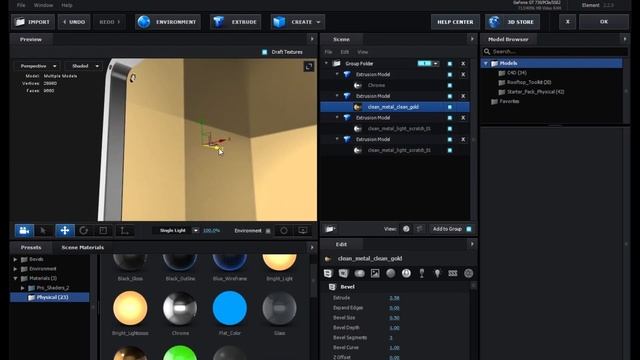Toggle visibility of Chrome material row
Image resolution: width=640 pixels, height=360 pixels.
coord(450,85)
